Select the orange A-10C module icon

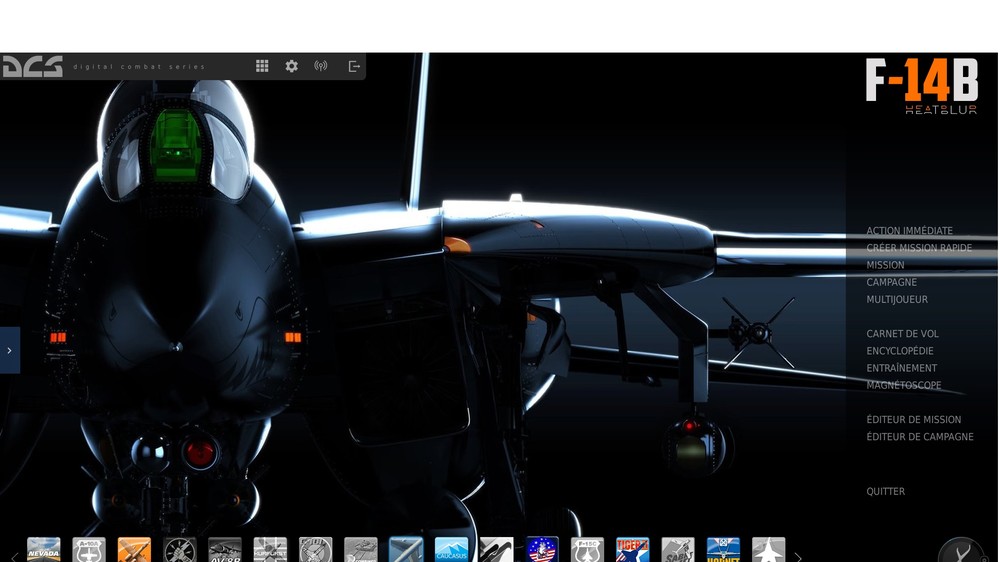tap(134, 549)
